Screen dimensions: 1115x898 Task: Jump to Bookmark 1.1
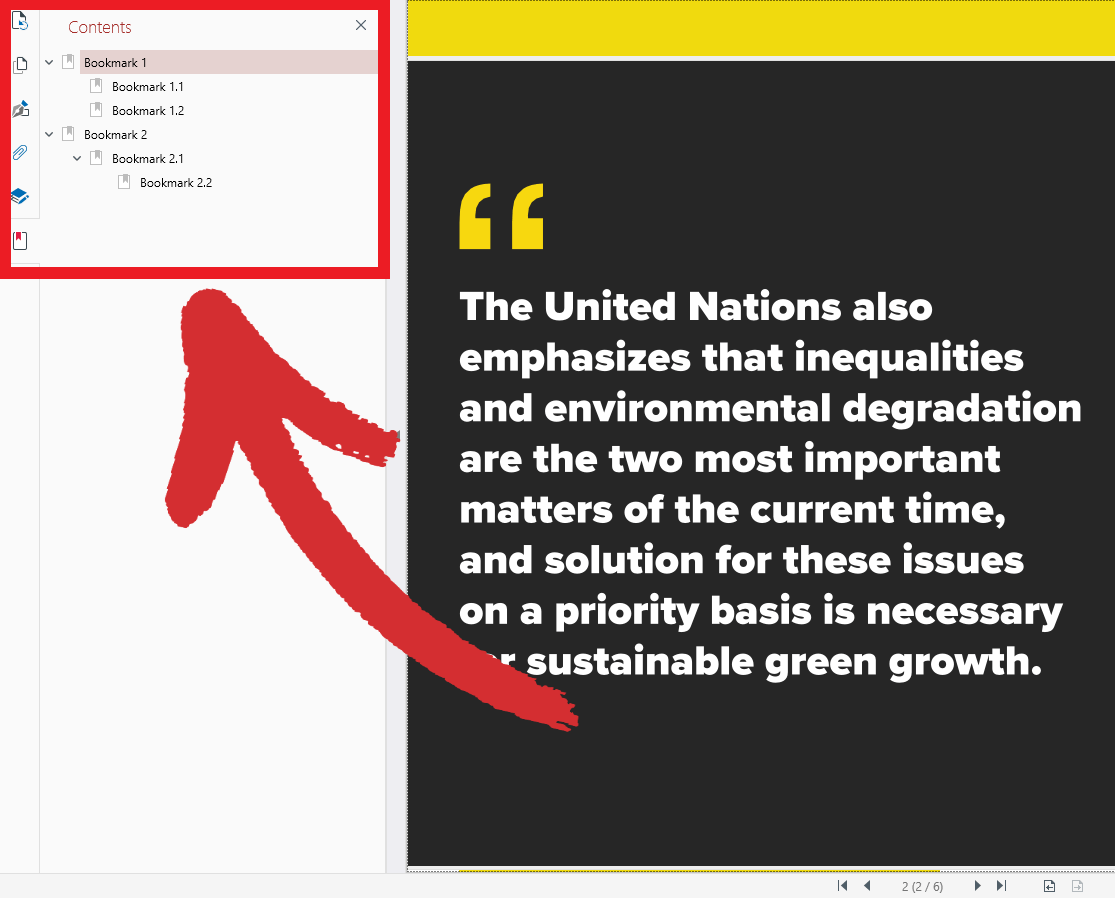147,87
